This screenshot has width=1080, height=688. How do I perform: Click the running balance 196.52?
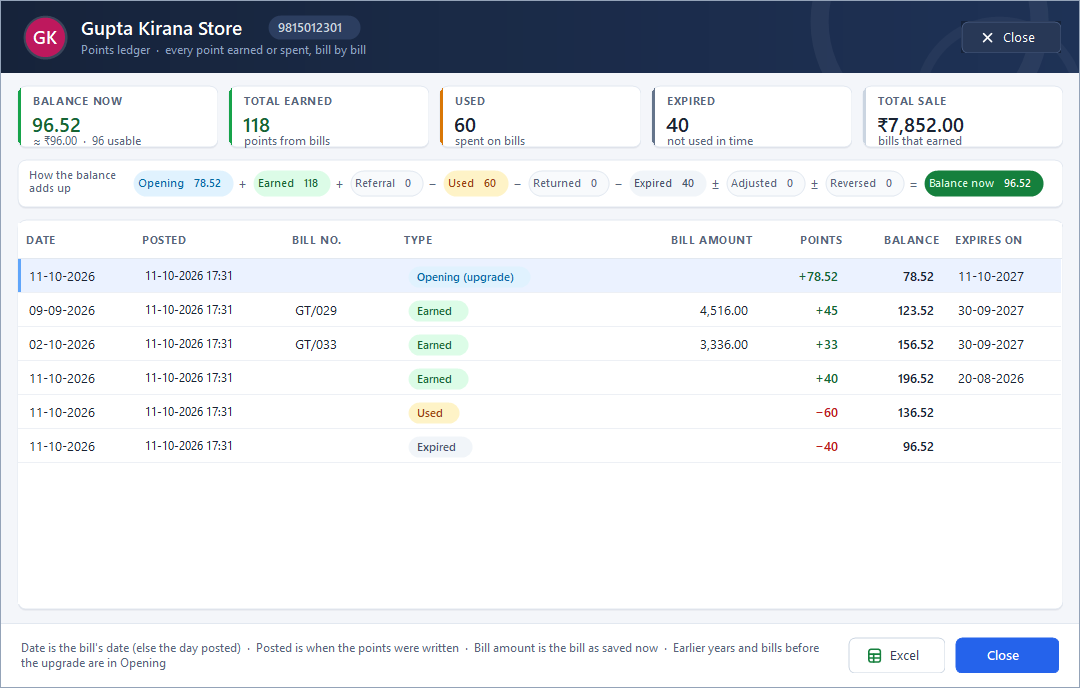point(915,379)
